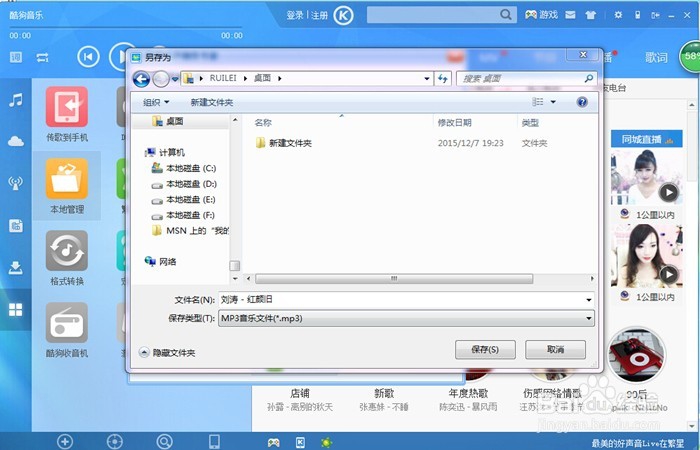Open the radio broadcast sidebar icon
The image size is (700, 450).
16,183
